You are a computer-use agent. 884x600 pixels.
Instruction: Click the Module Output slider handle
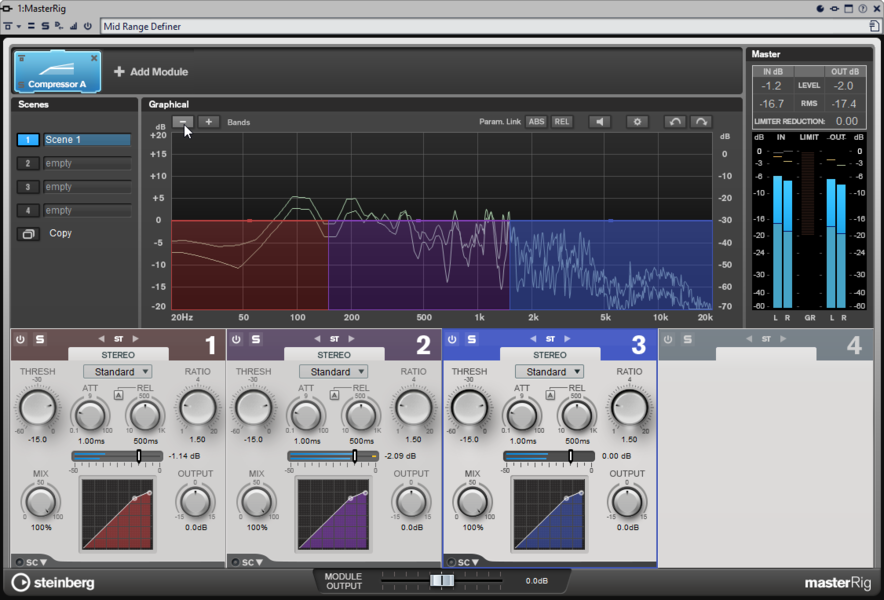[442, 580]
